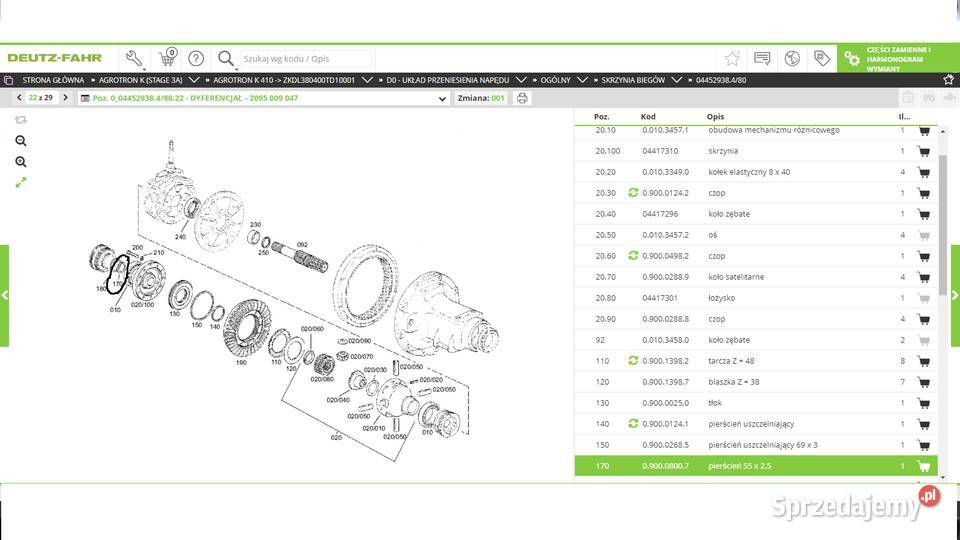960x540 pixels.
Task: Add pierścień 55 x 2.5 to cart
Action: coord(923,466)
